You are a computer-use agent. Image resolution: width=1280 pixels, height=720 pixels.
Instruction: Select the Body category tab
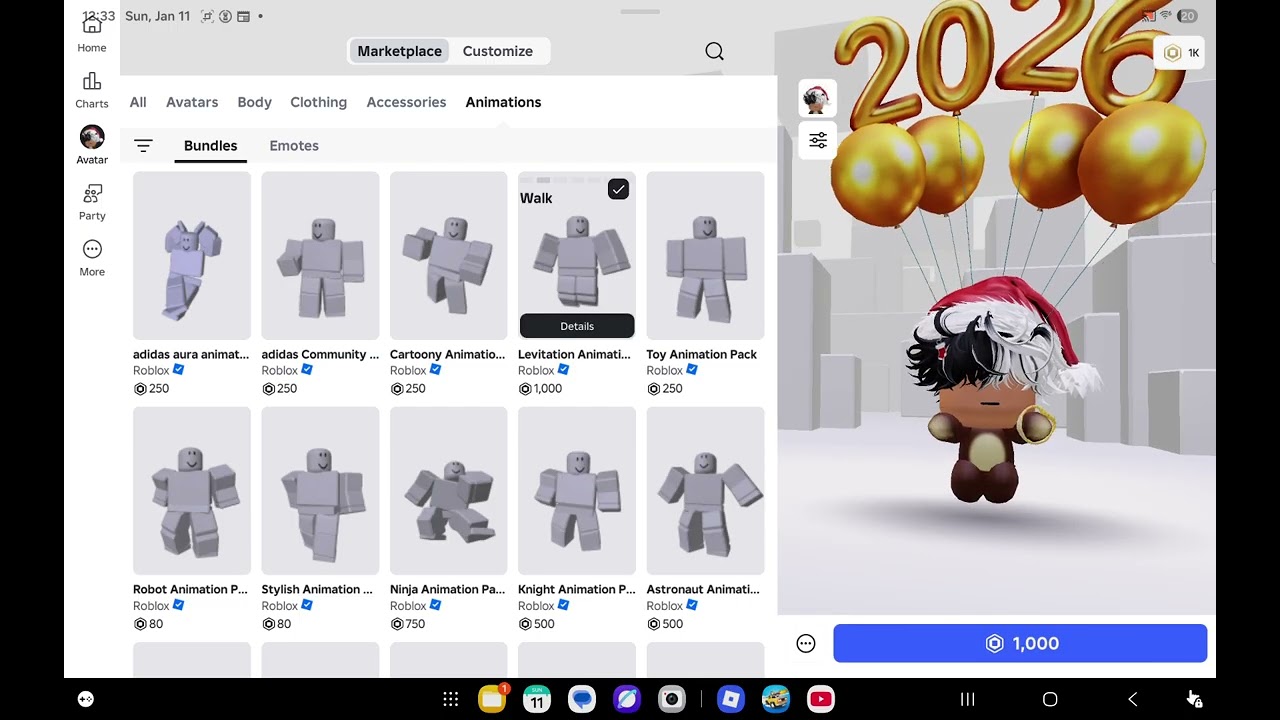pos(254,102)
